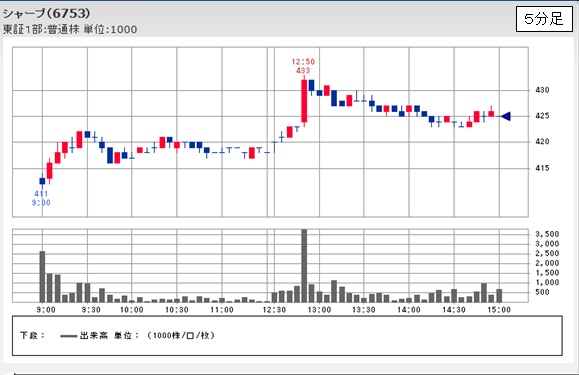
Task: Click the 9:30 time axis label
Action: point(91,310)
